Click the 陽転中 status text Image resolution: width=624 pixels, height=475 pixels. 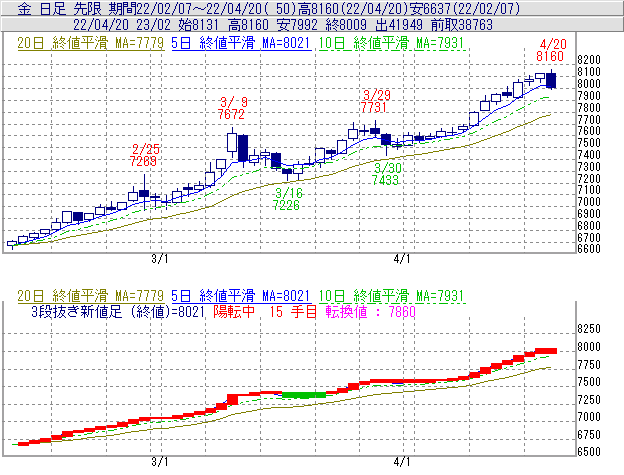234,311
